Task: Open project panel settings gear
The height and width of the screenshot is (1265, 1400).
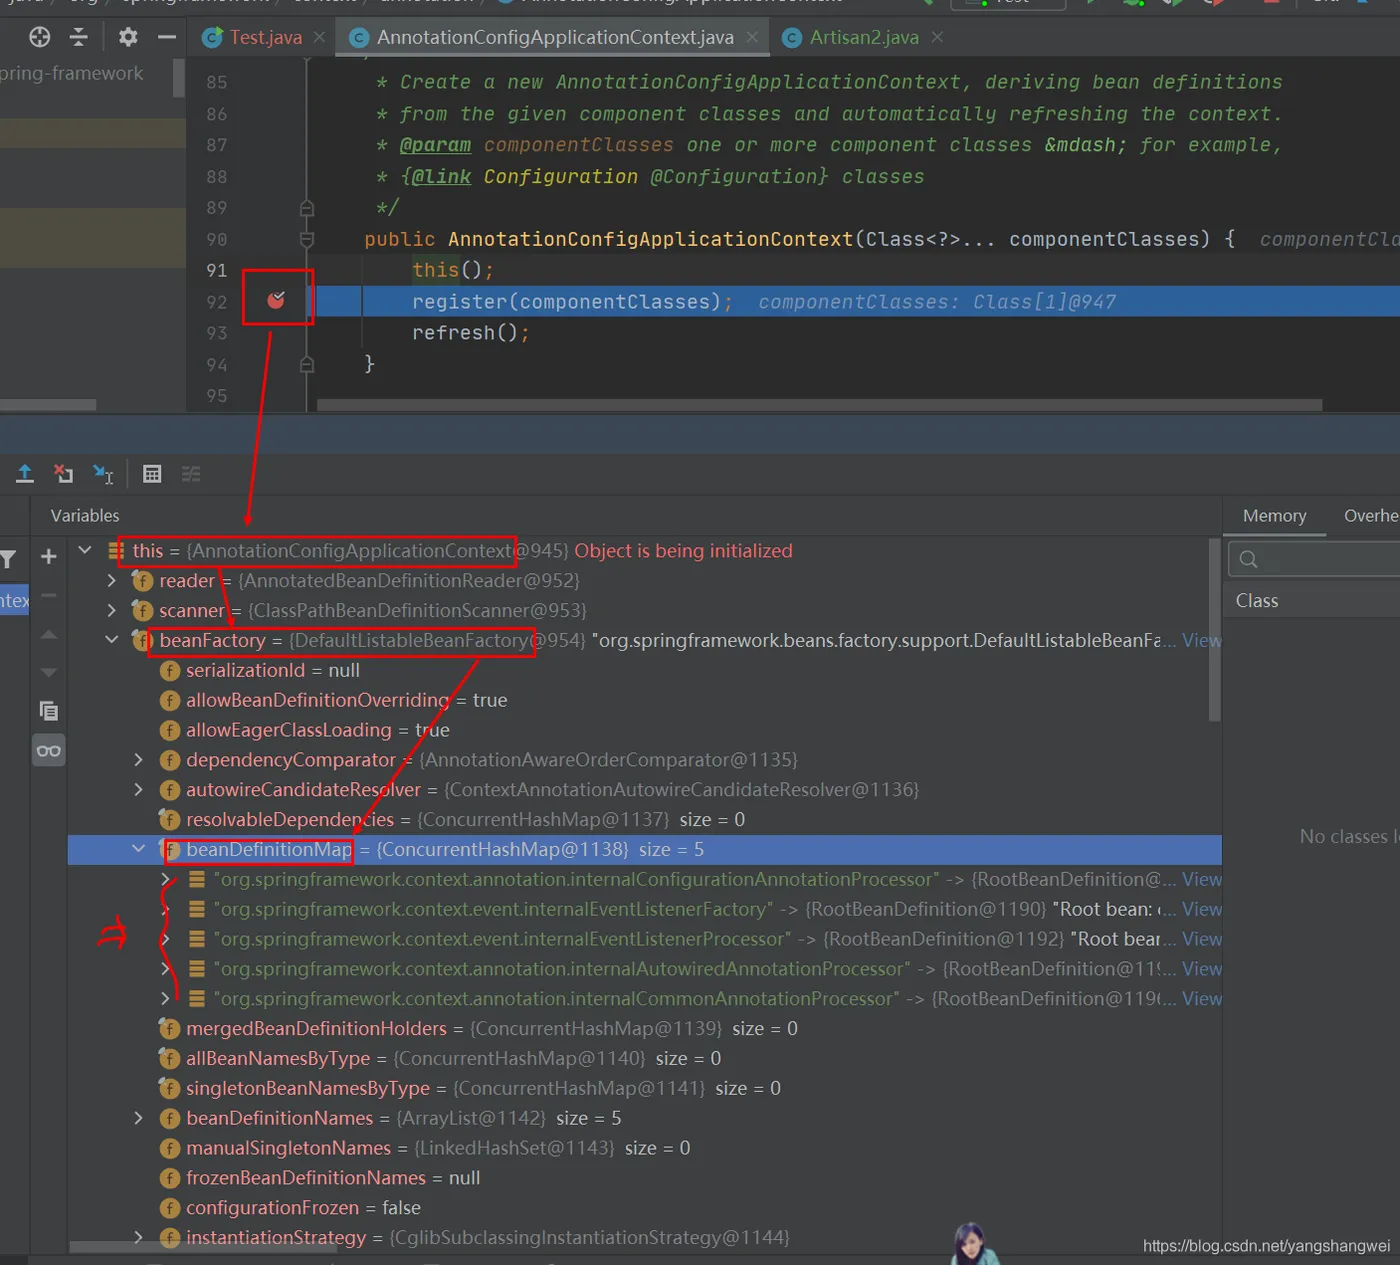Action: (128, 38)
